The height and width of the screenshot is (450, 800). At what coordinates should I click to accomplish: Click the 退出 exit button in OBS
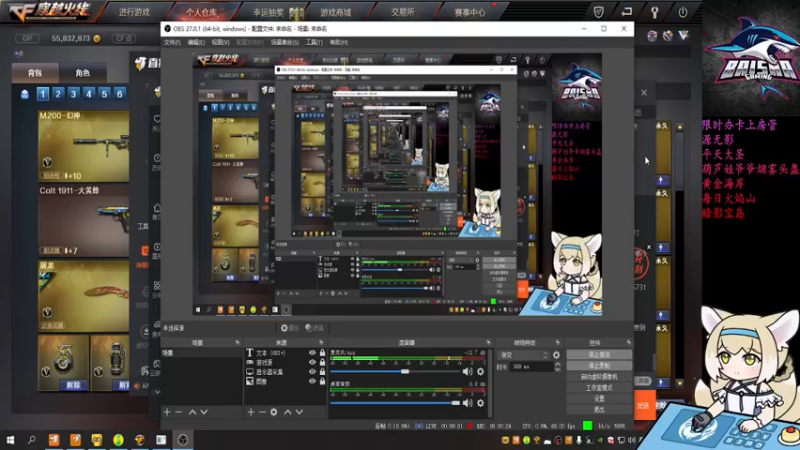pyautogui.click(x=599, y=409)
